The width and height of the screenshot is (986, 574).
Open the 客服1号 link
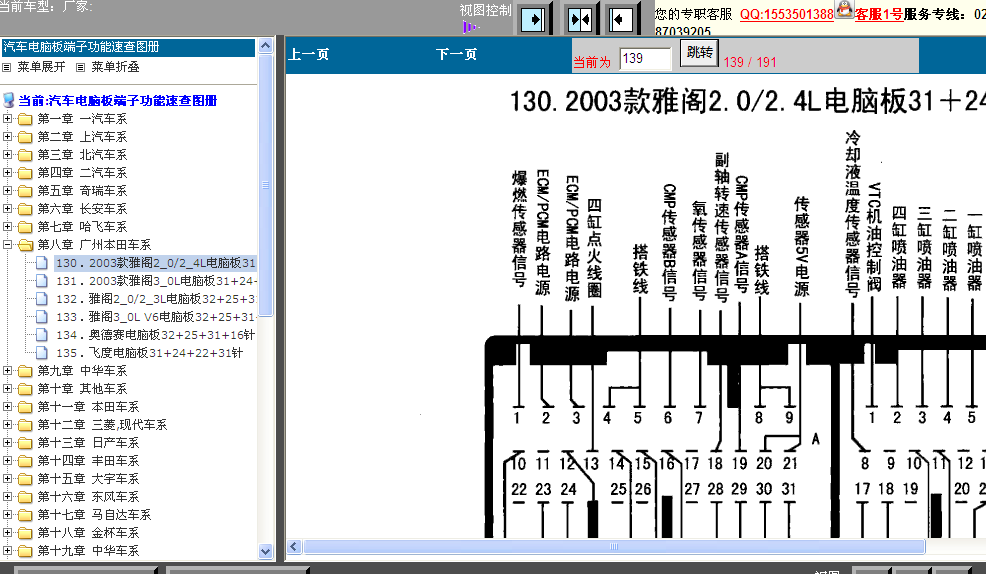(878, 14)
